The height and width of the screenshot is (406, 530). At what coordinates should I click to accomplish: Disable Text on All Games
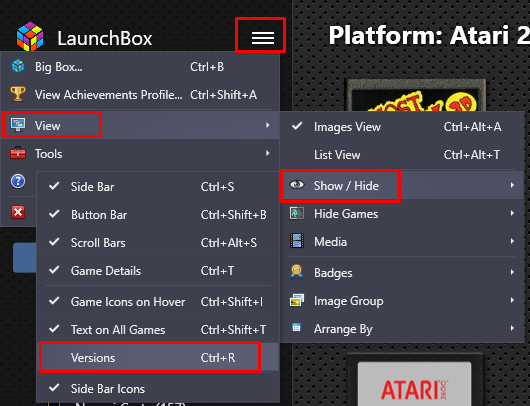(x=158, y=329)
